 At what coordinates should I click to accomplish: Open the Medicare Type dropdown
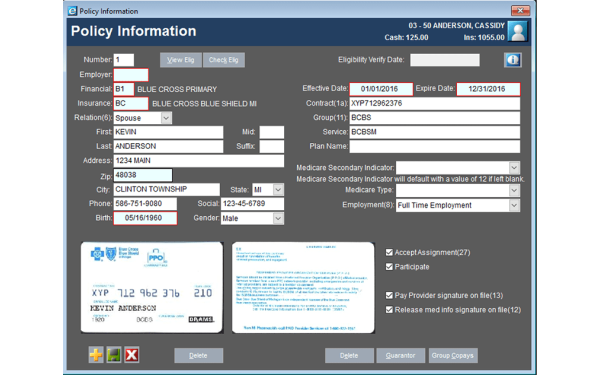(514, 190)
